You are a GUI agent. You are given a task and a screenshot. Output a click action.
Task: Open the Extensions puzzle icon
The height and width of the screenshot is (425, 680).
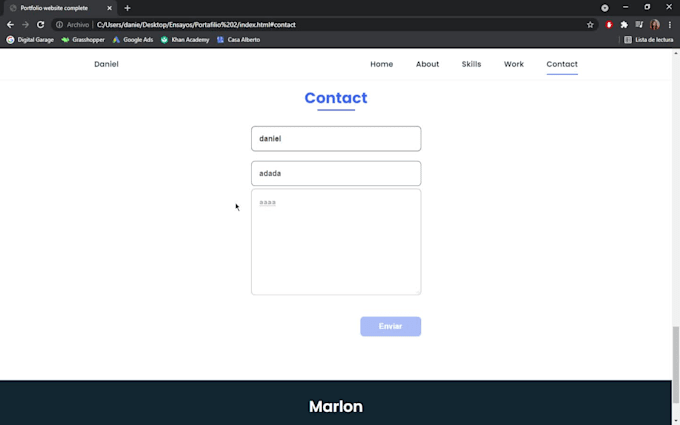(x=624, y=25)
